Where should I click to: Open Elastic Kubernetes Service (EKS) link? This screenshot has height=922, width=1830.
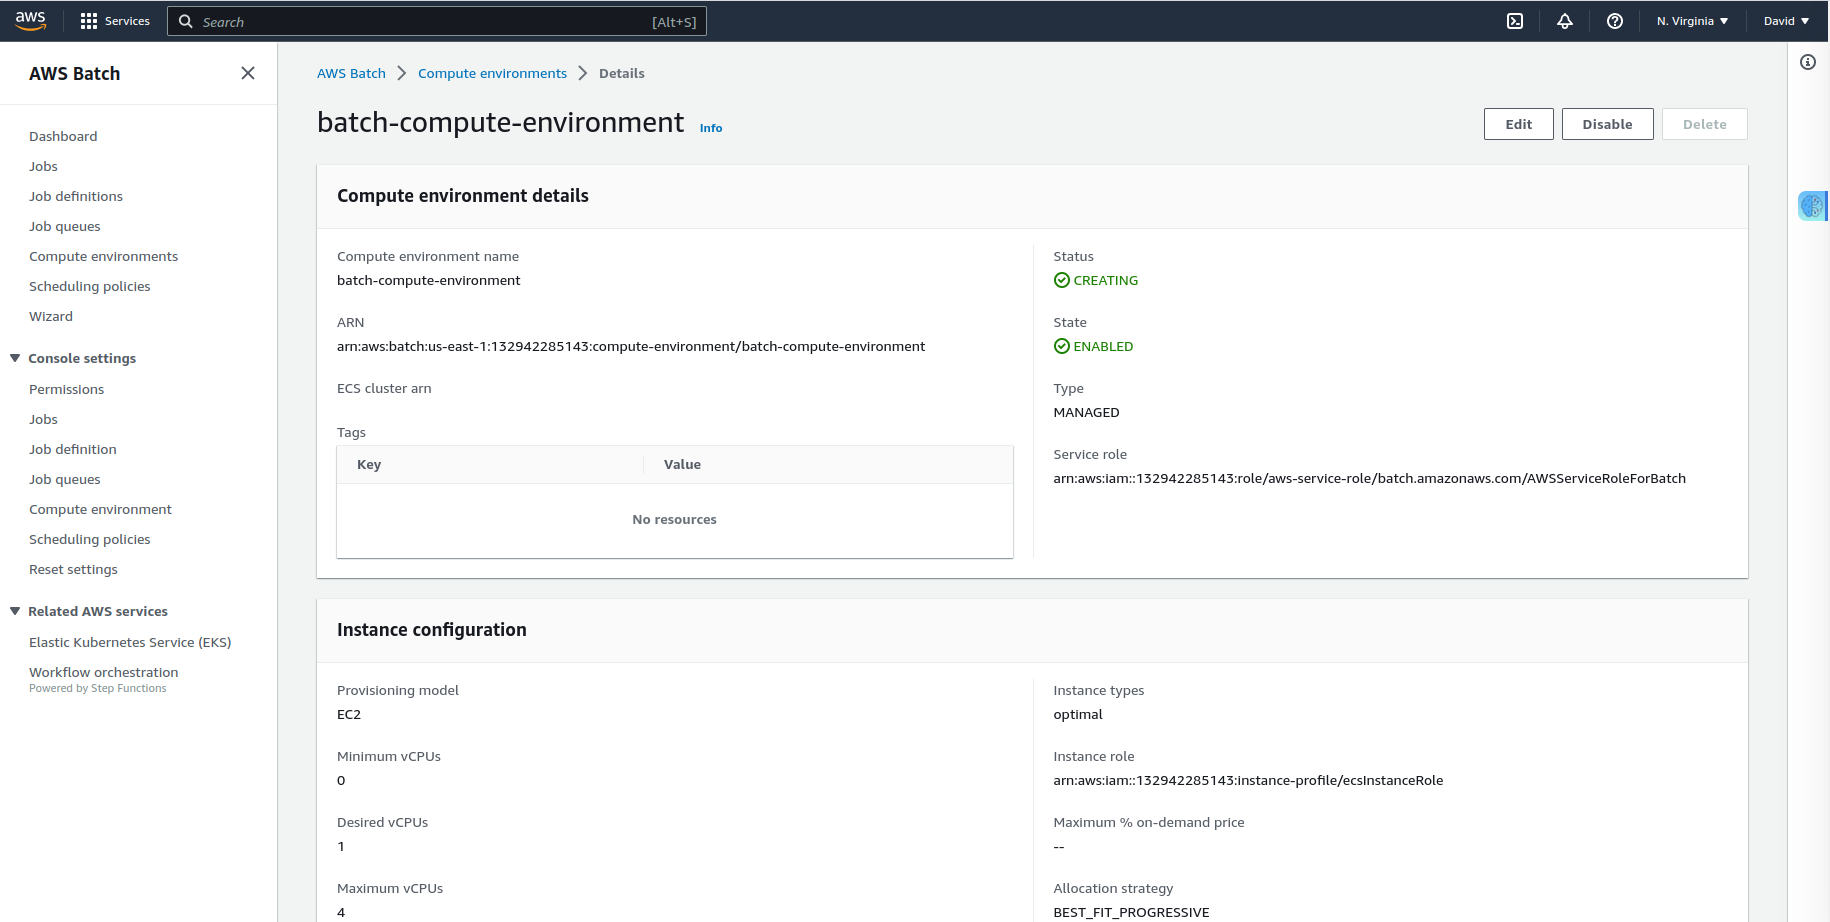[x=130, y=642]
